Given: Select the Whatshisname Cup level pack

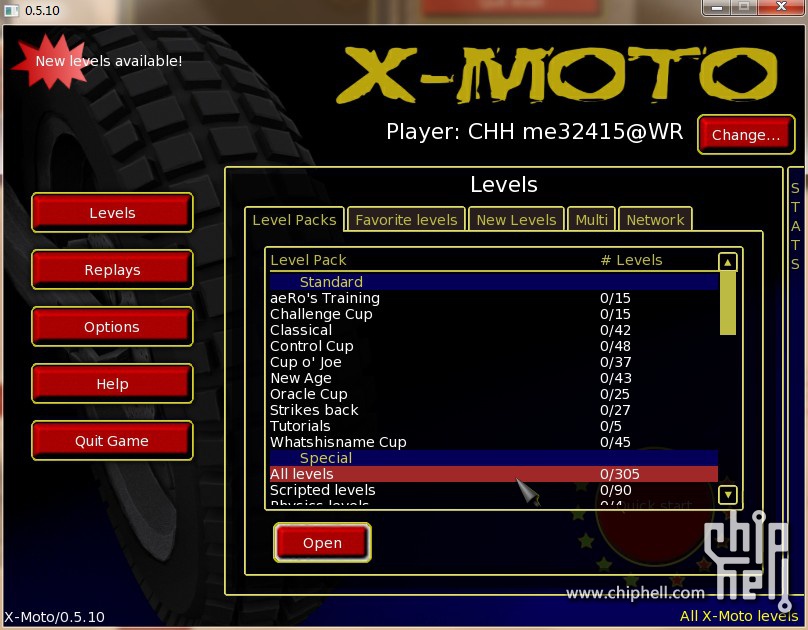Looking at the screenshot, I should [x=494, y=442].
